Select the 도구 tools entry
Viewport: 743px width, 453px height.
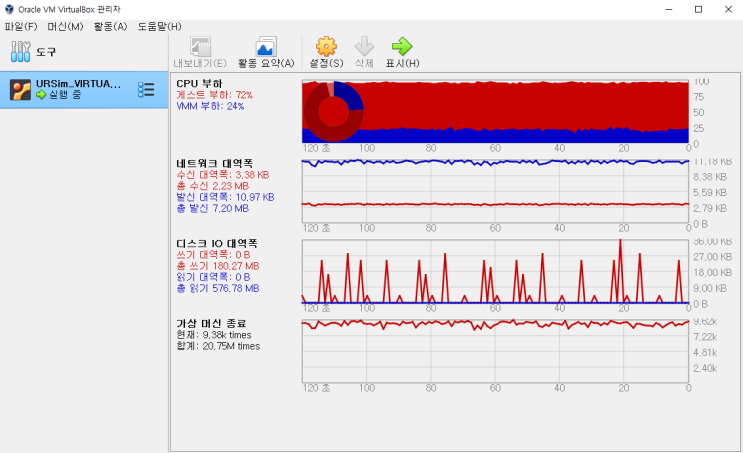coord(84,51)
